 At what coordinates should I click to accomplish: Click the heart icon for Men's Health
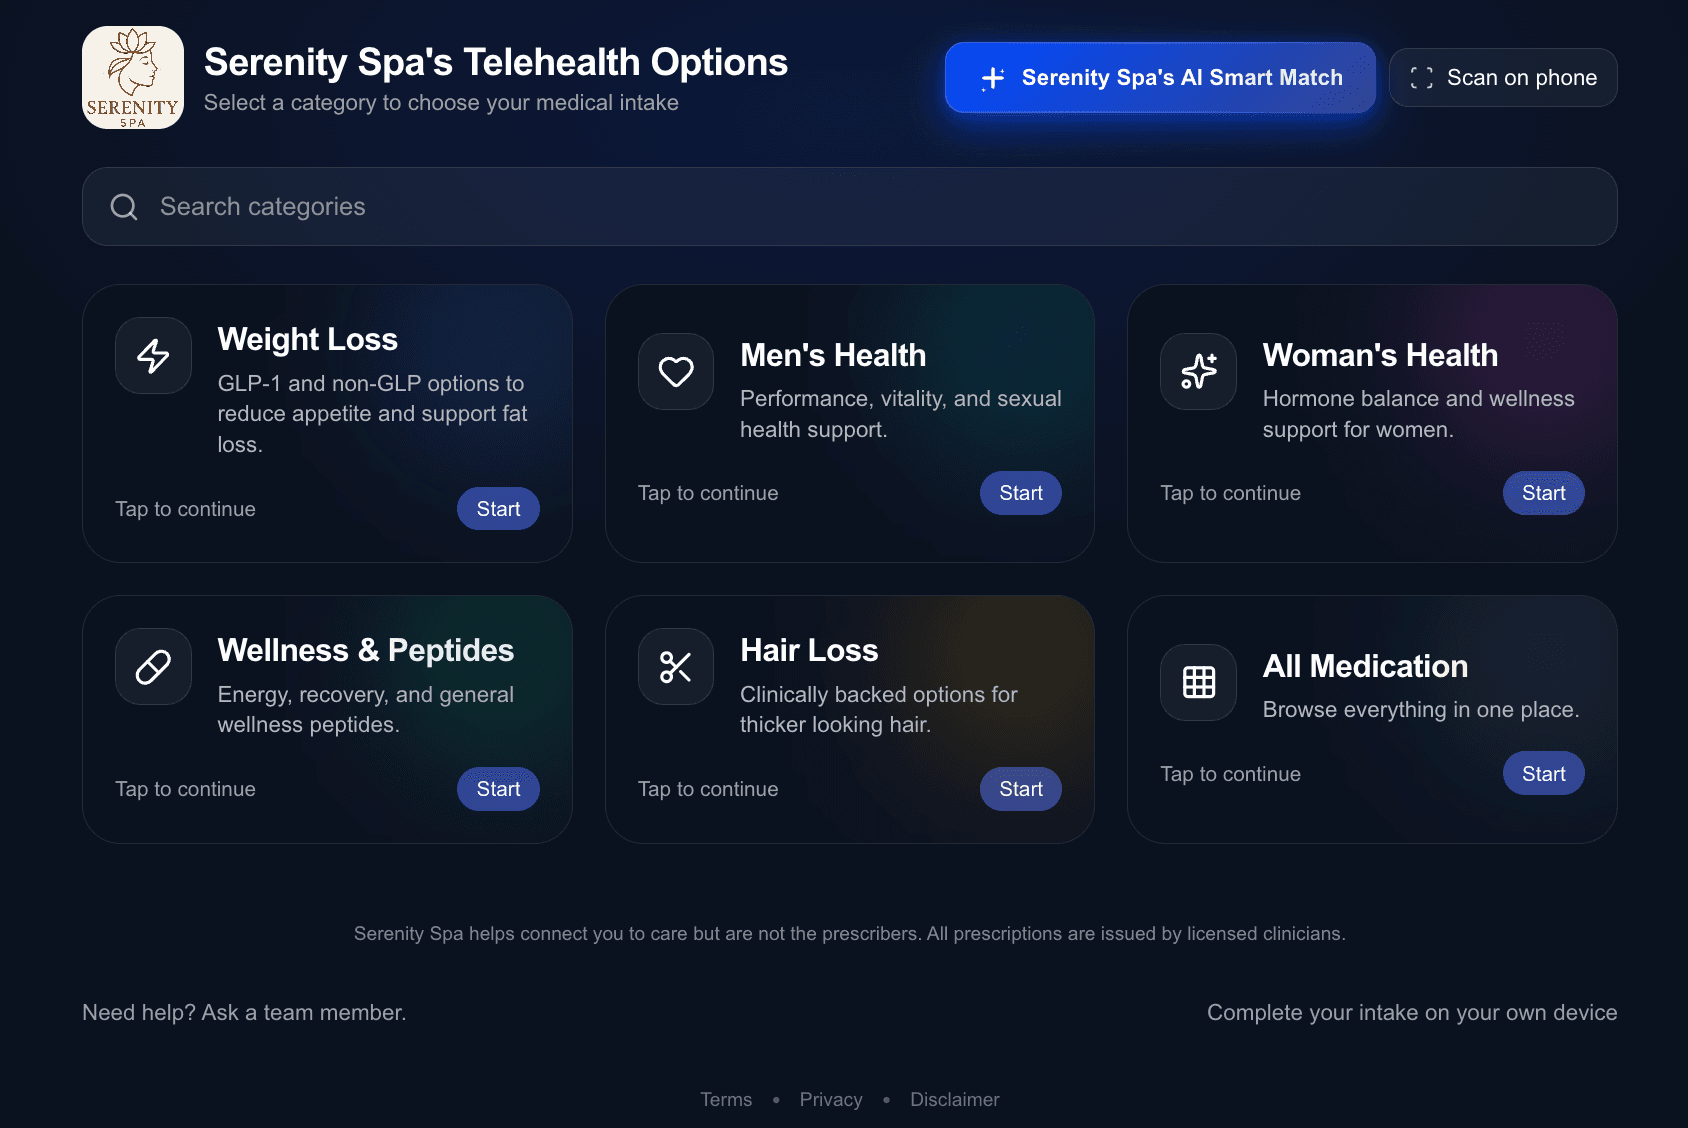[675, 371]
